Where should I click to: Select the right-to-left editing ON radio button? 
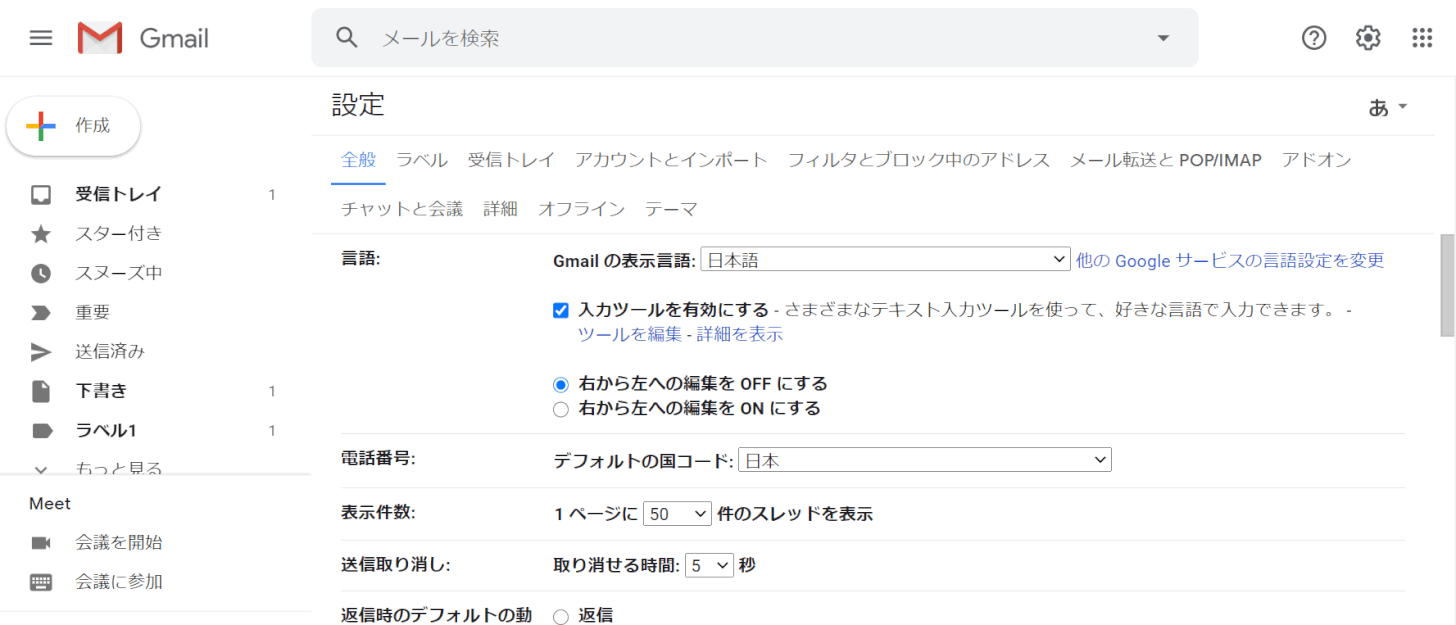click(560, 408)
